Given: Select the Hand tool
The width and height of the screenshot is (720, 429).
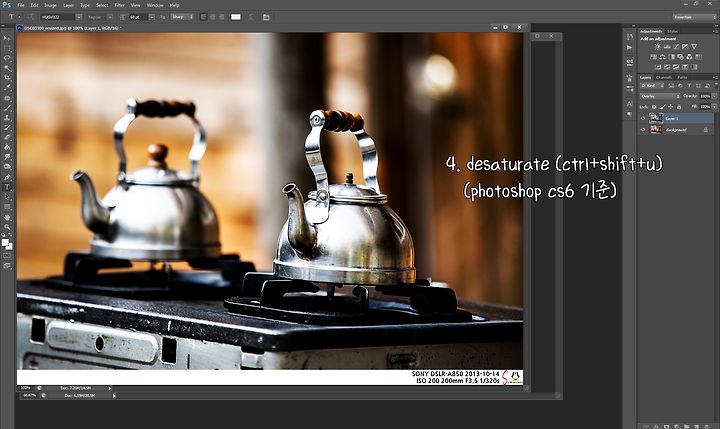Looking at the screenshot, I should click(x=7, y=217).
